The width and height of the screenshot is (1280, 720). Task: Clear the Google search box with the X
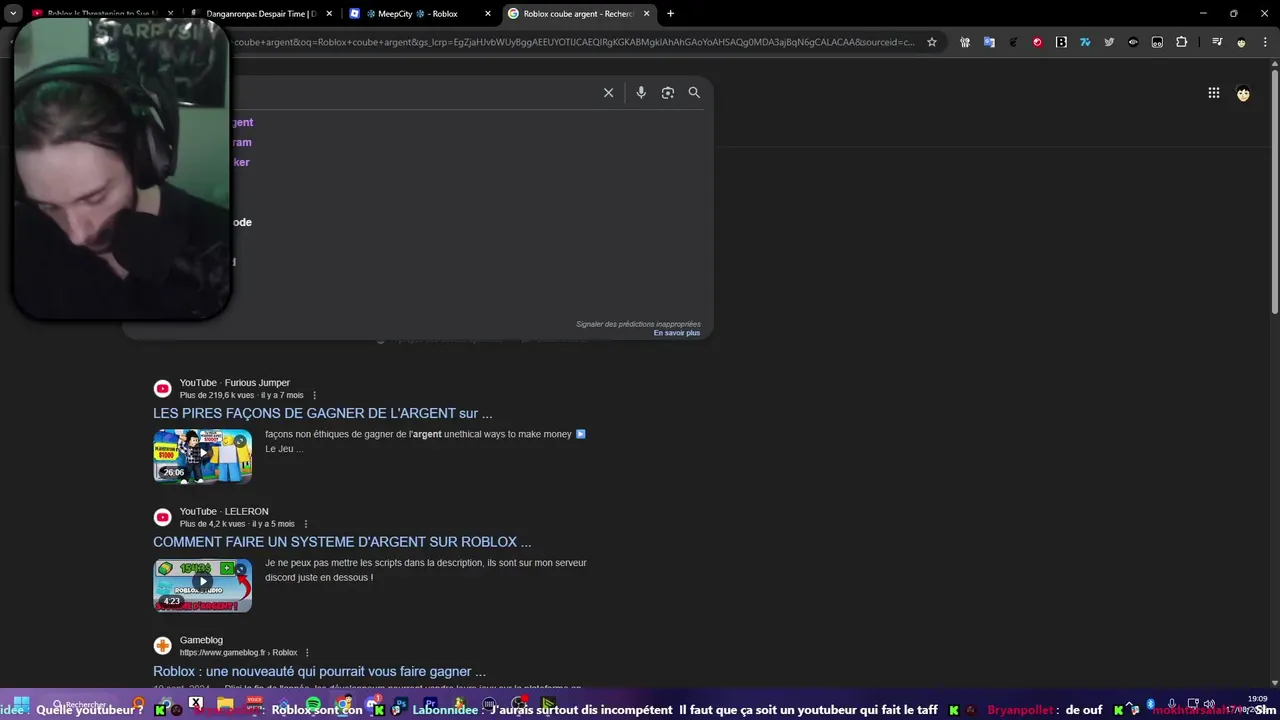coord(608,92)
